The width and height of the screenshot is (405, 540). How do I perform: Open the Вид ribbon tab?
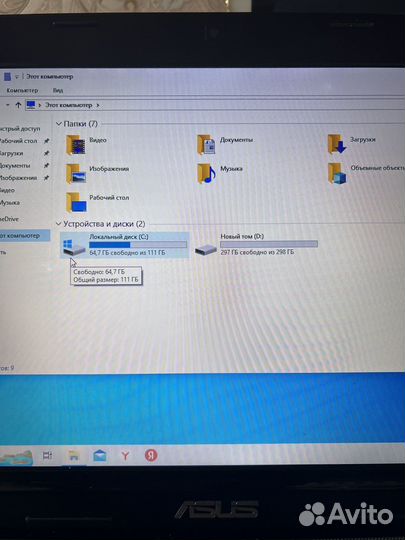coord(58,91)
